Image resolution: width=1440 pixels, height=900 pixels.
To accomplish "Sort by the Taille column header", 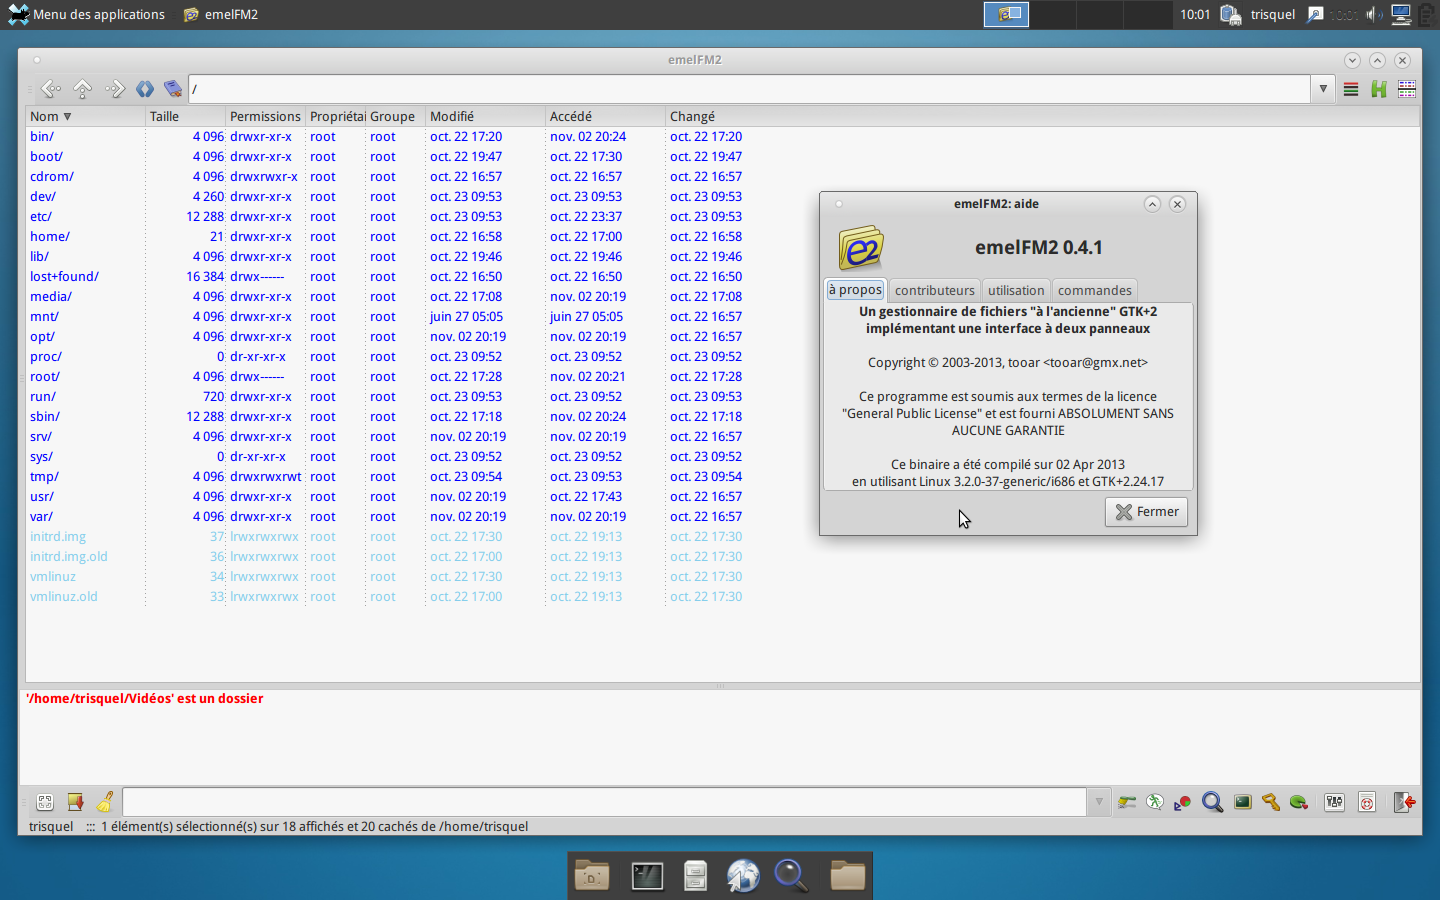I will (x=186, y=117).
